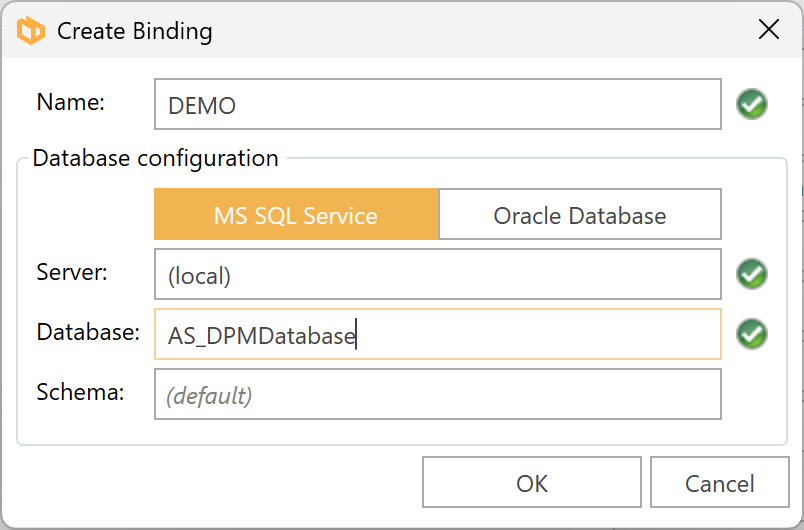Click the Database: label

pos(87,332)
